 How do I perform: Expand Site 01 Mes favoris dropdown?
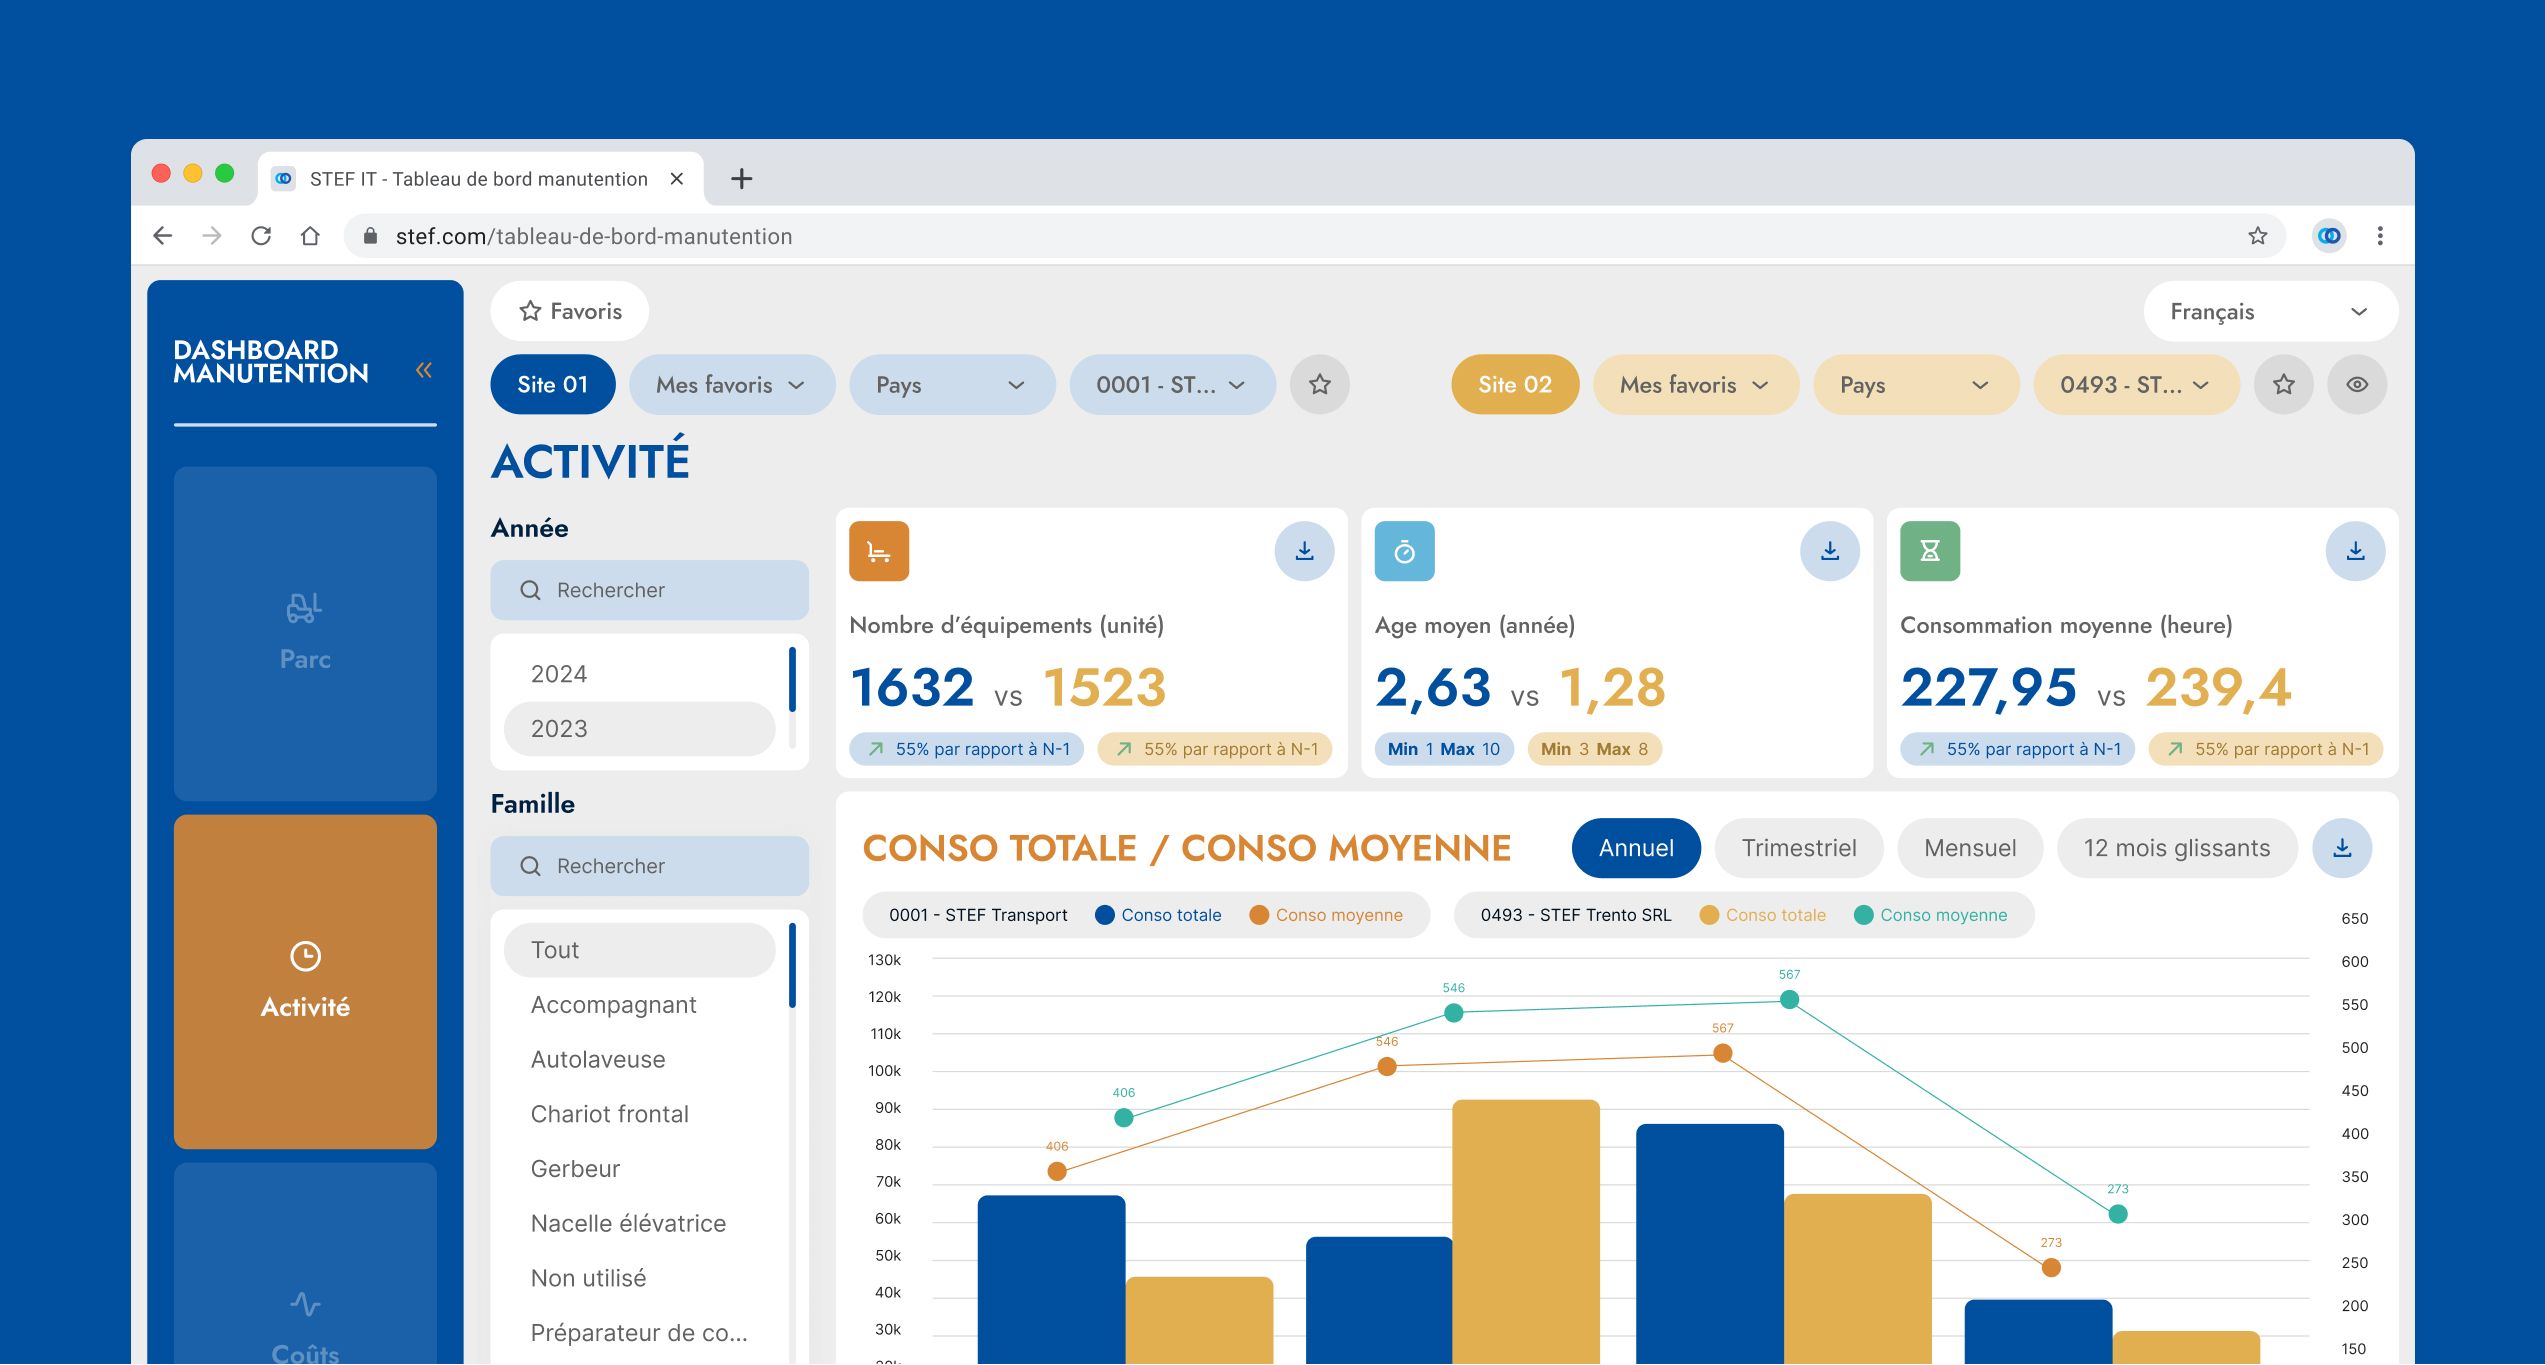pos(731,385)
